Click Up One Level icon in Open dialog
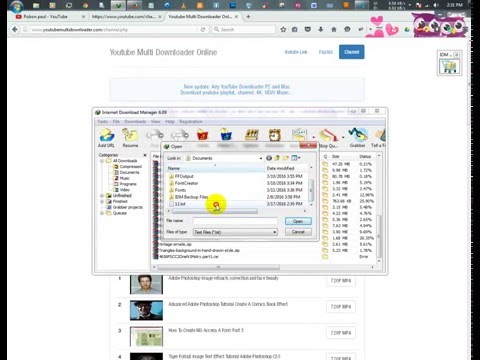This screenshot has height=360, width=480. 277,158
